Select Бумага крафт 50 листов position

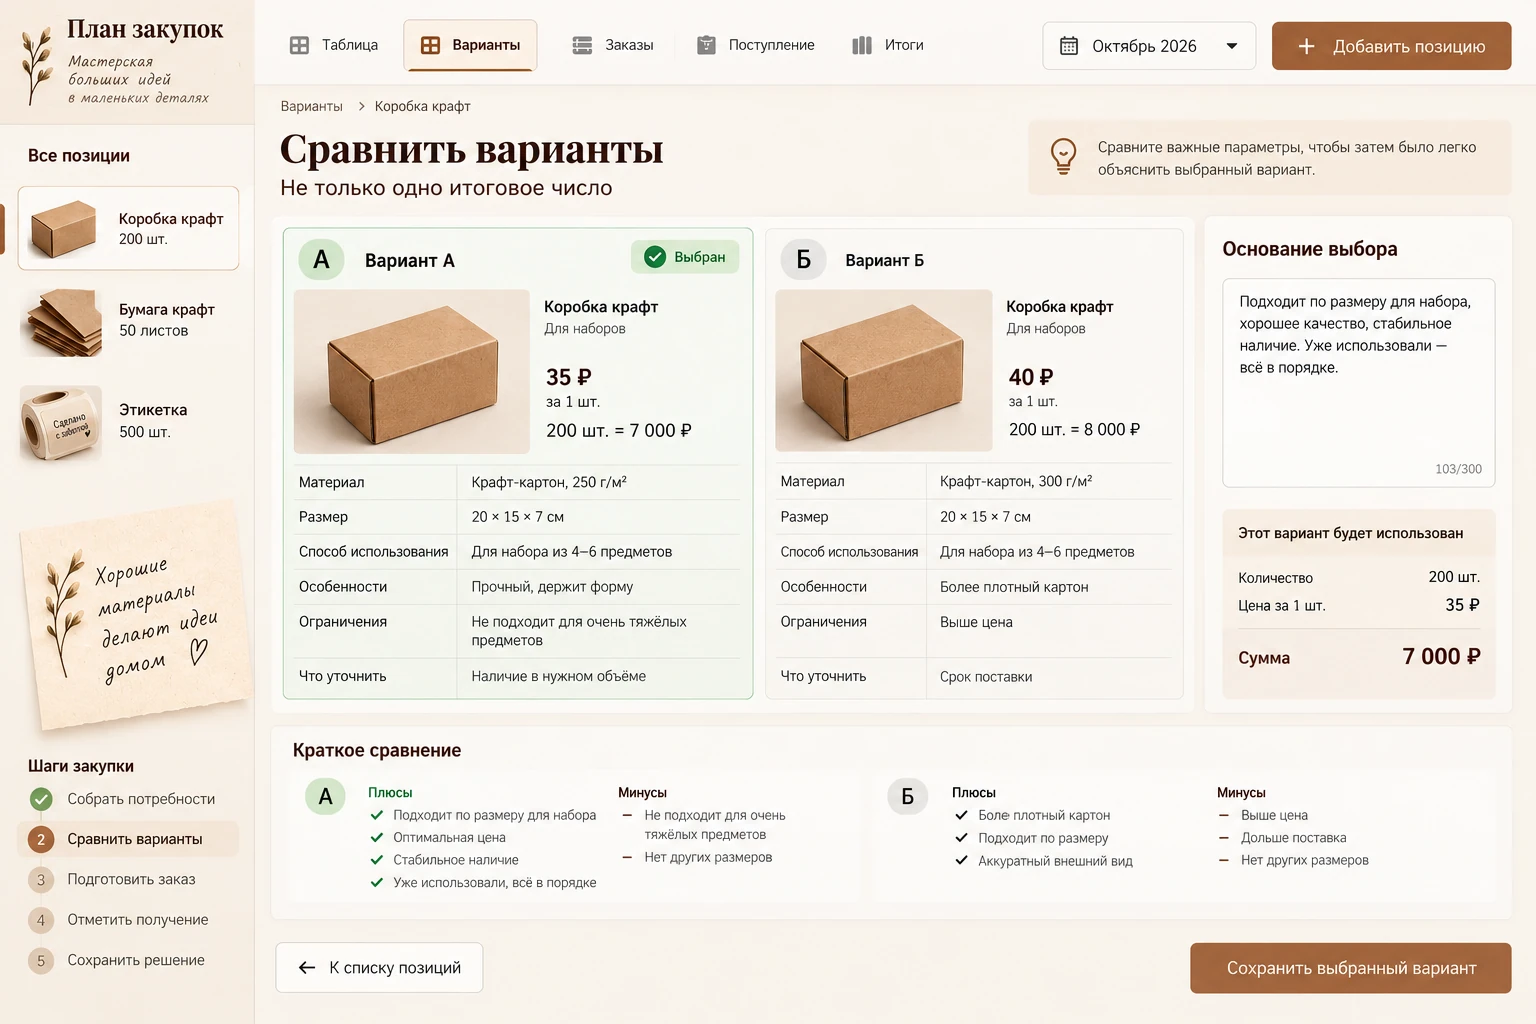(x=128, y=321)
